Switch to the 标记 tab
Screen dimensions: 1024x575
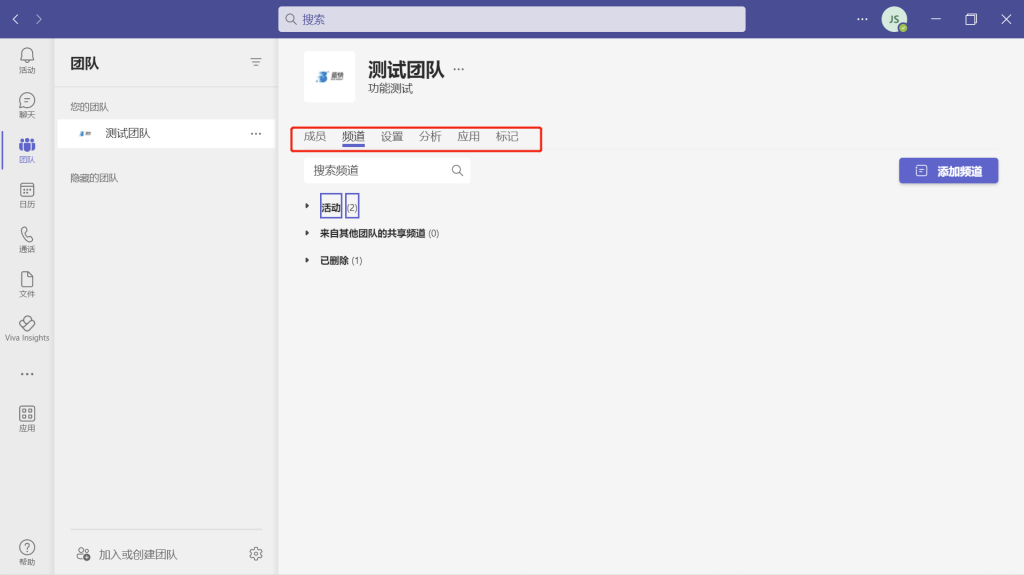[507, 136]
